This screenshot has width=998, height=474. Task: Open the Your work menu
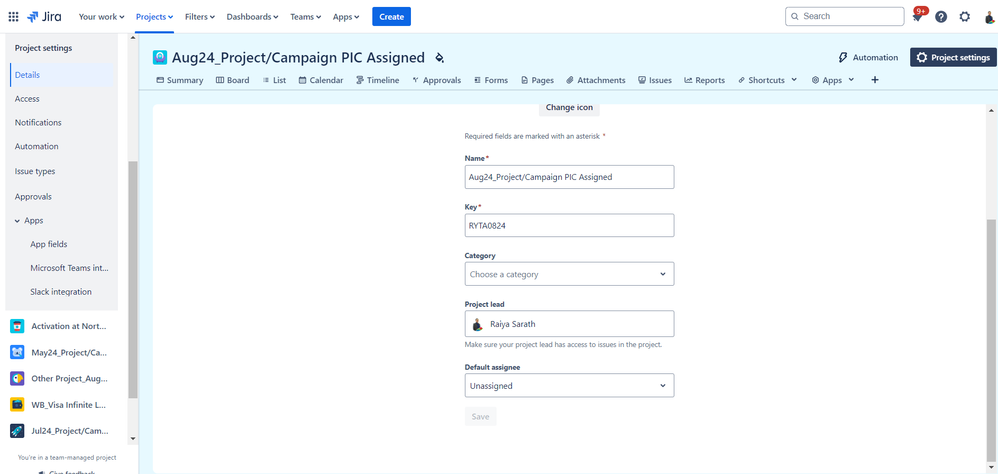click(x=101, y=17)
